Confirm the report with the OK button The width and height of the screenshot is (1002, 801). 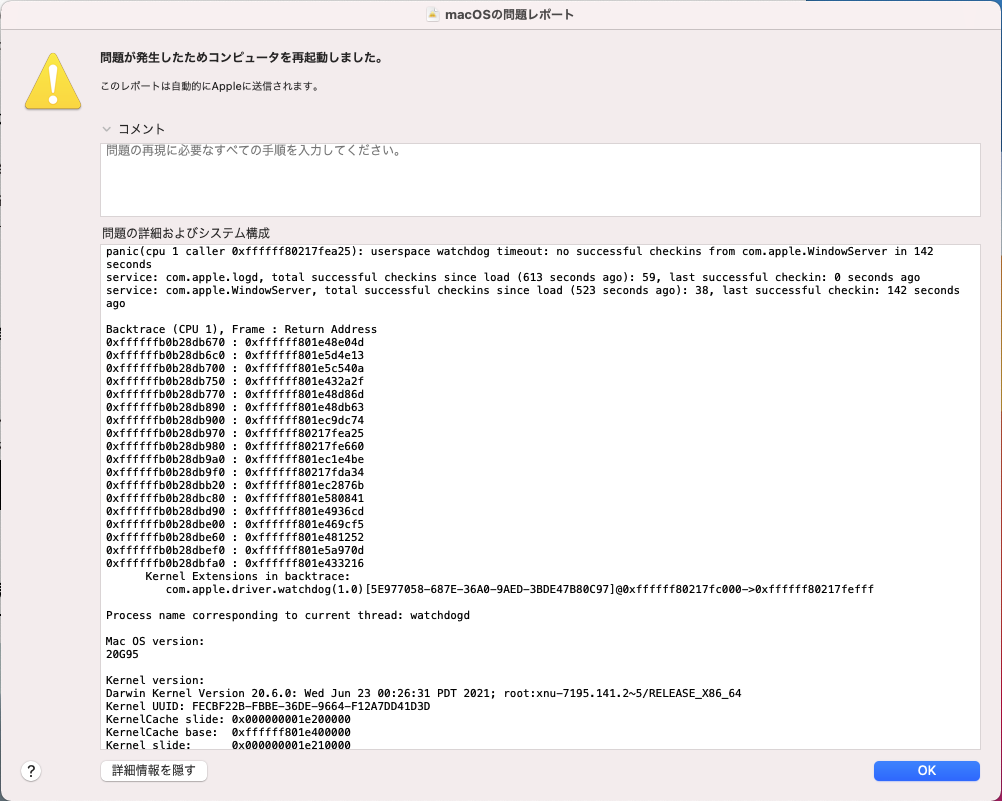926,771
